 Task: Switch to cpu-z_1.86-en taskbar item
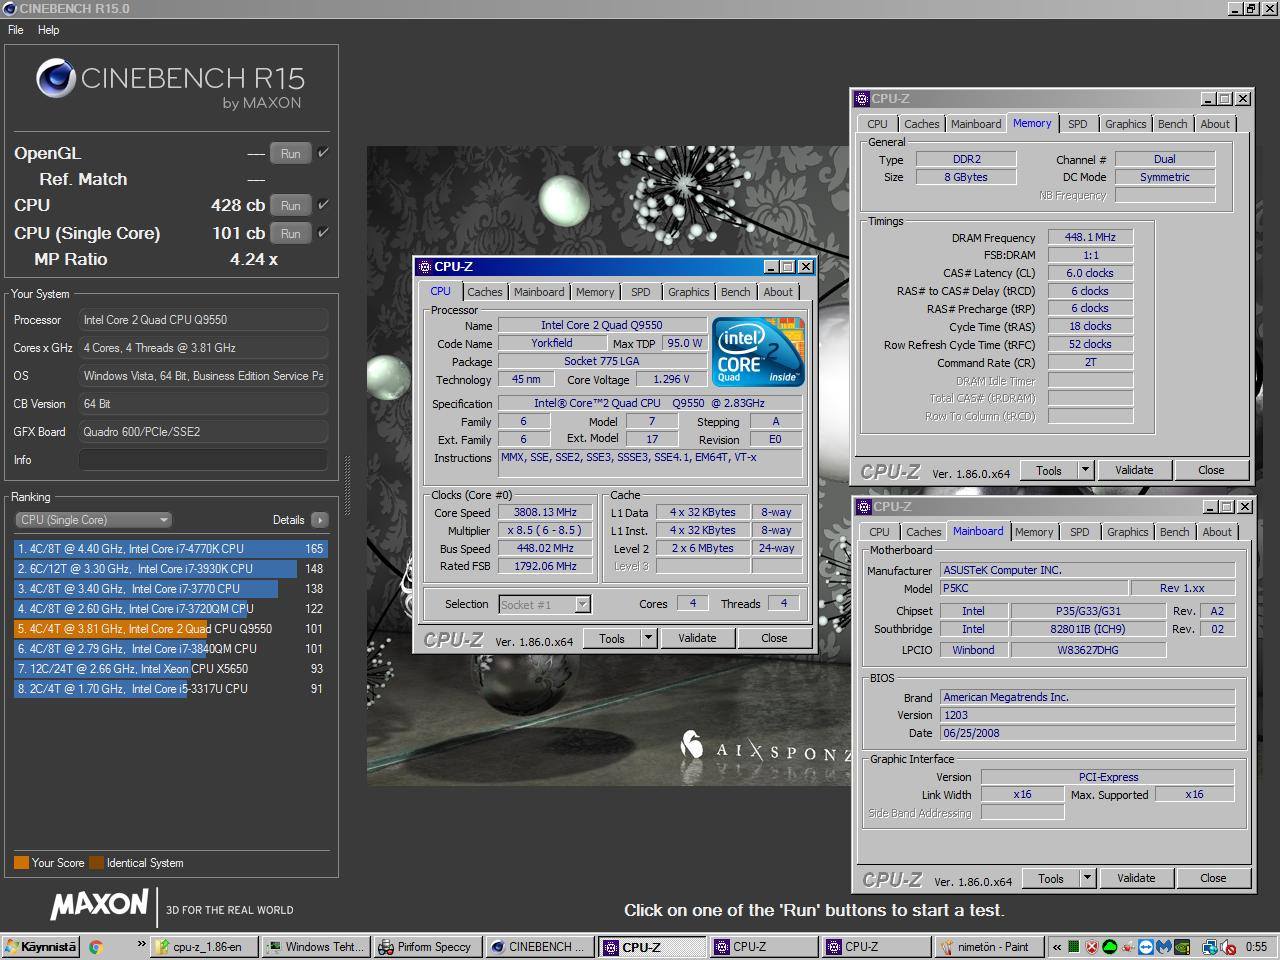[205, 947]
